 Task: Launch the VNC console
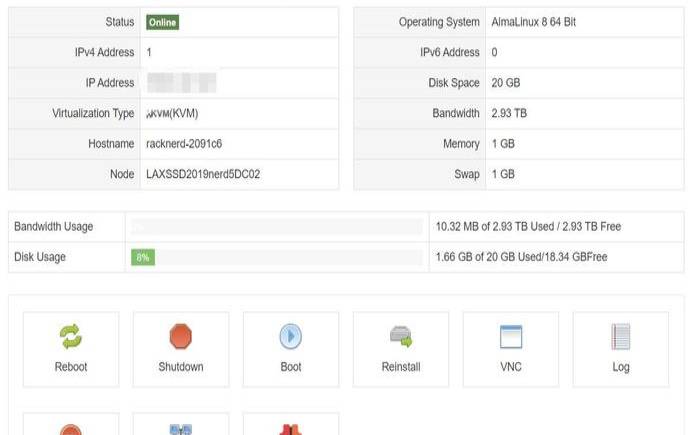(511, 349)
